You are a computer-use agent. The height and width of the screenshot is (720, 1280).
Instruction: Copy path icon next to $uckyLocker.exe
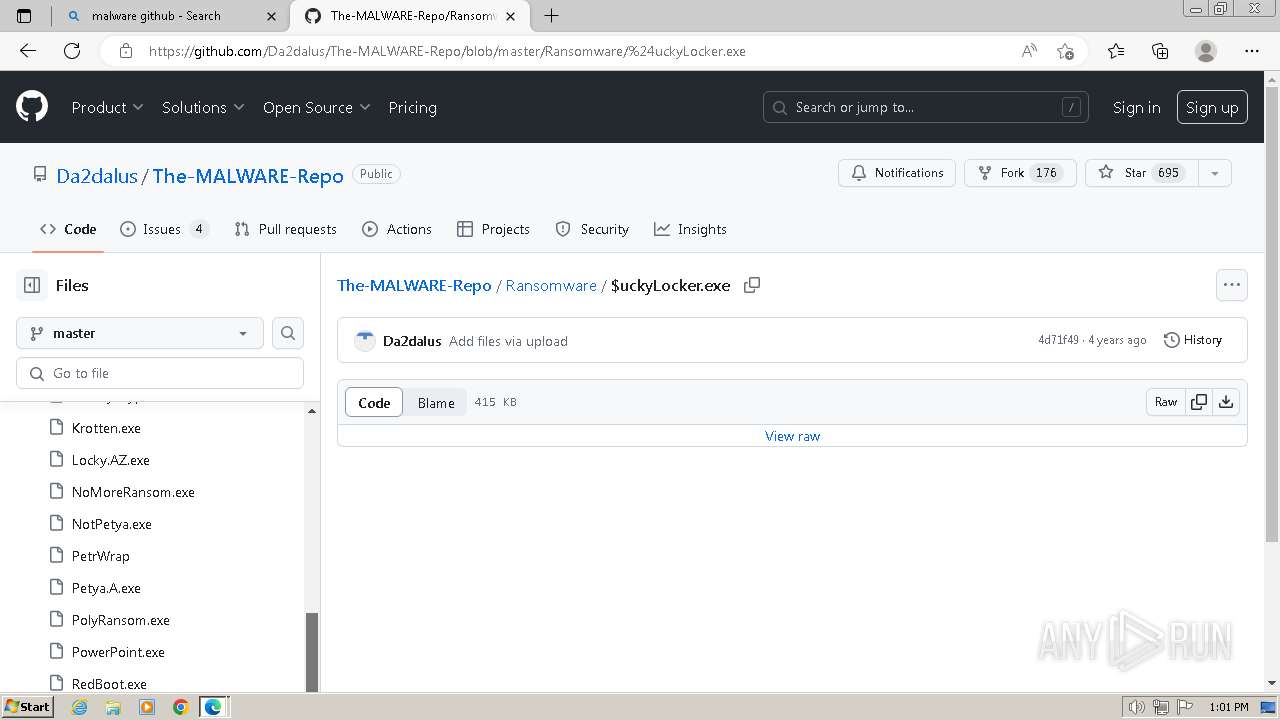point(752,285)
